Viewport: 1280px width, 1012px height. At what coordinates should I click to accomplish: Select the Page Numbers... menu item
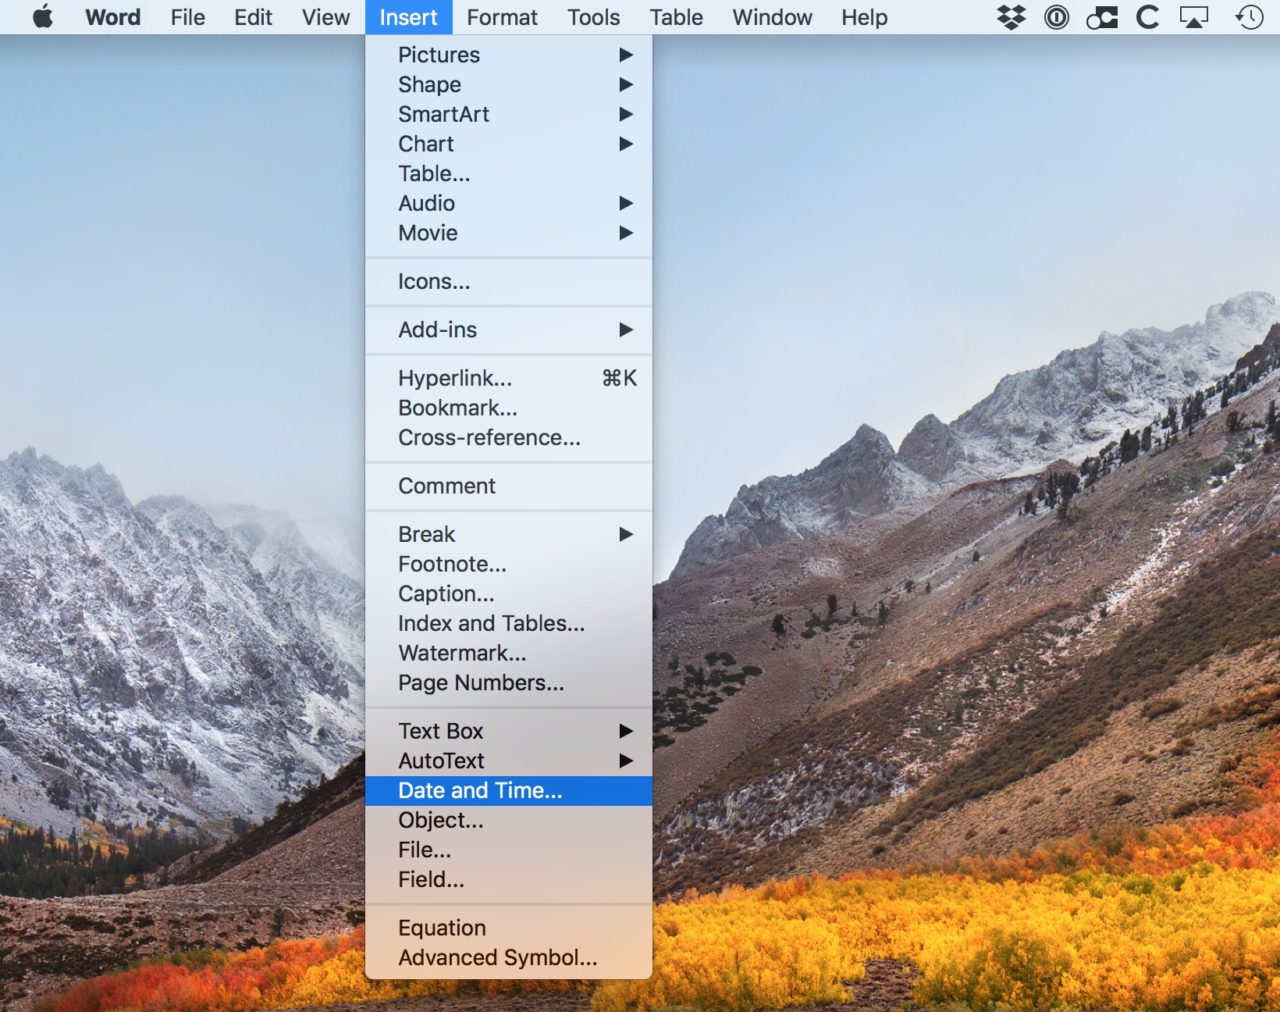[509, 683]
